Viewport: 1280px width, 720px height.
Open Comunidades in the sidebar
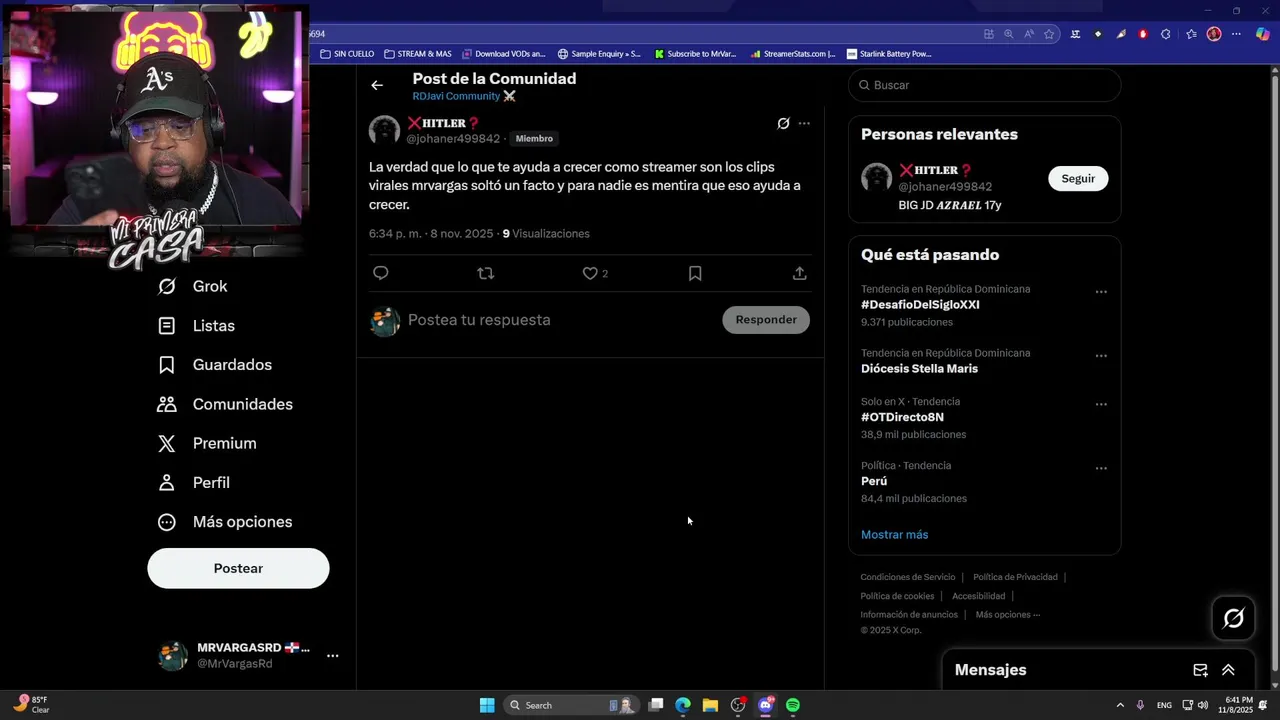click(x=225, y=404)
